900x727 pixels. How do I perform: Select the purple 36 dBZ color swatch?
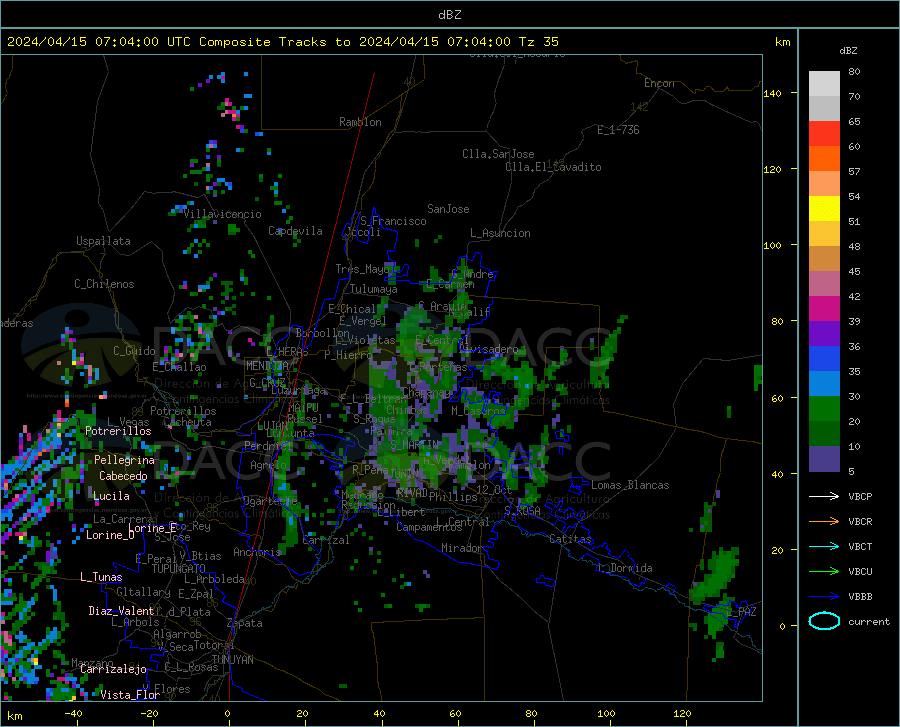coord(824,334)
